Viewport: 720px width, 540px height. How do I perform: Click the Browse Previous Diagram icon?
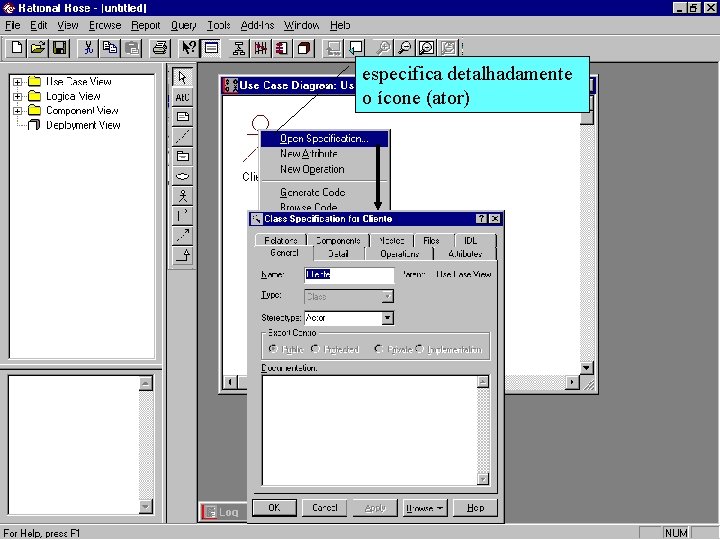tap(355, 48)
